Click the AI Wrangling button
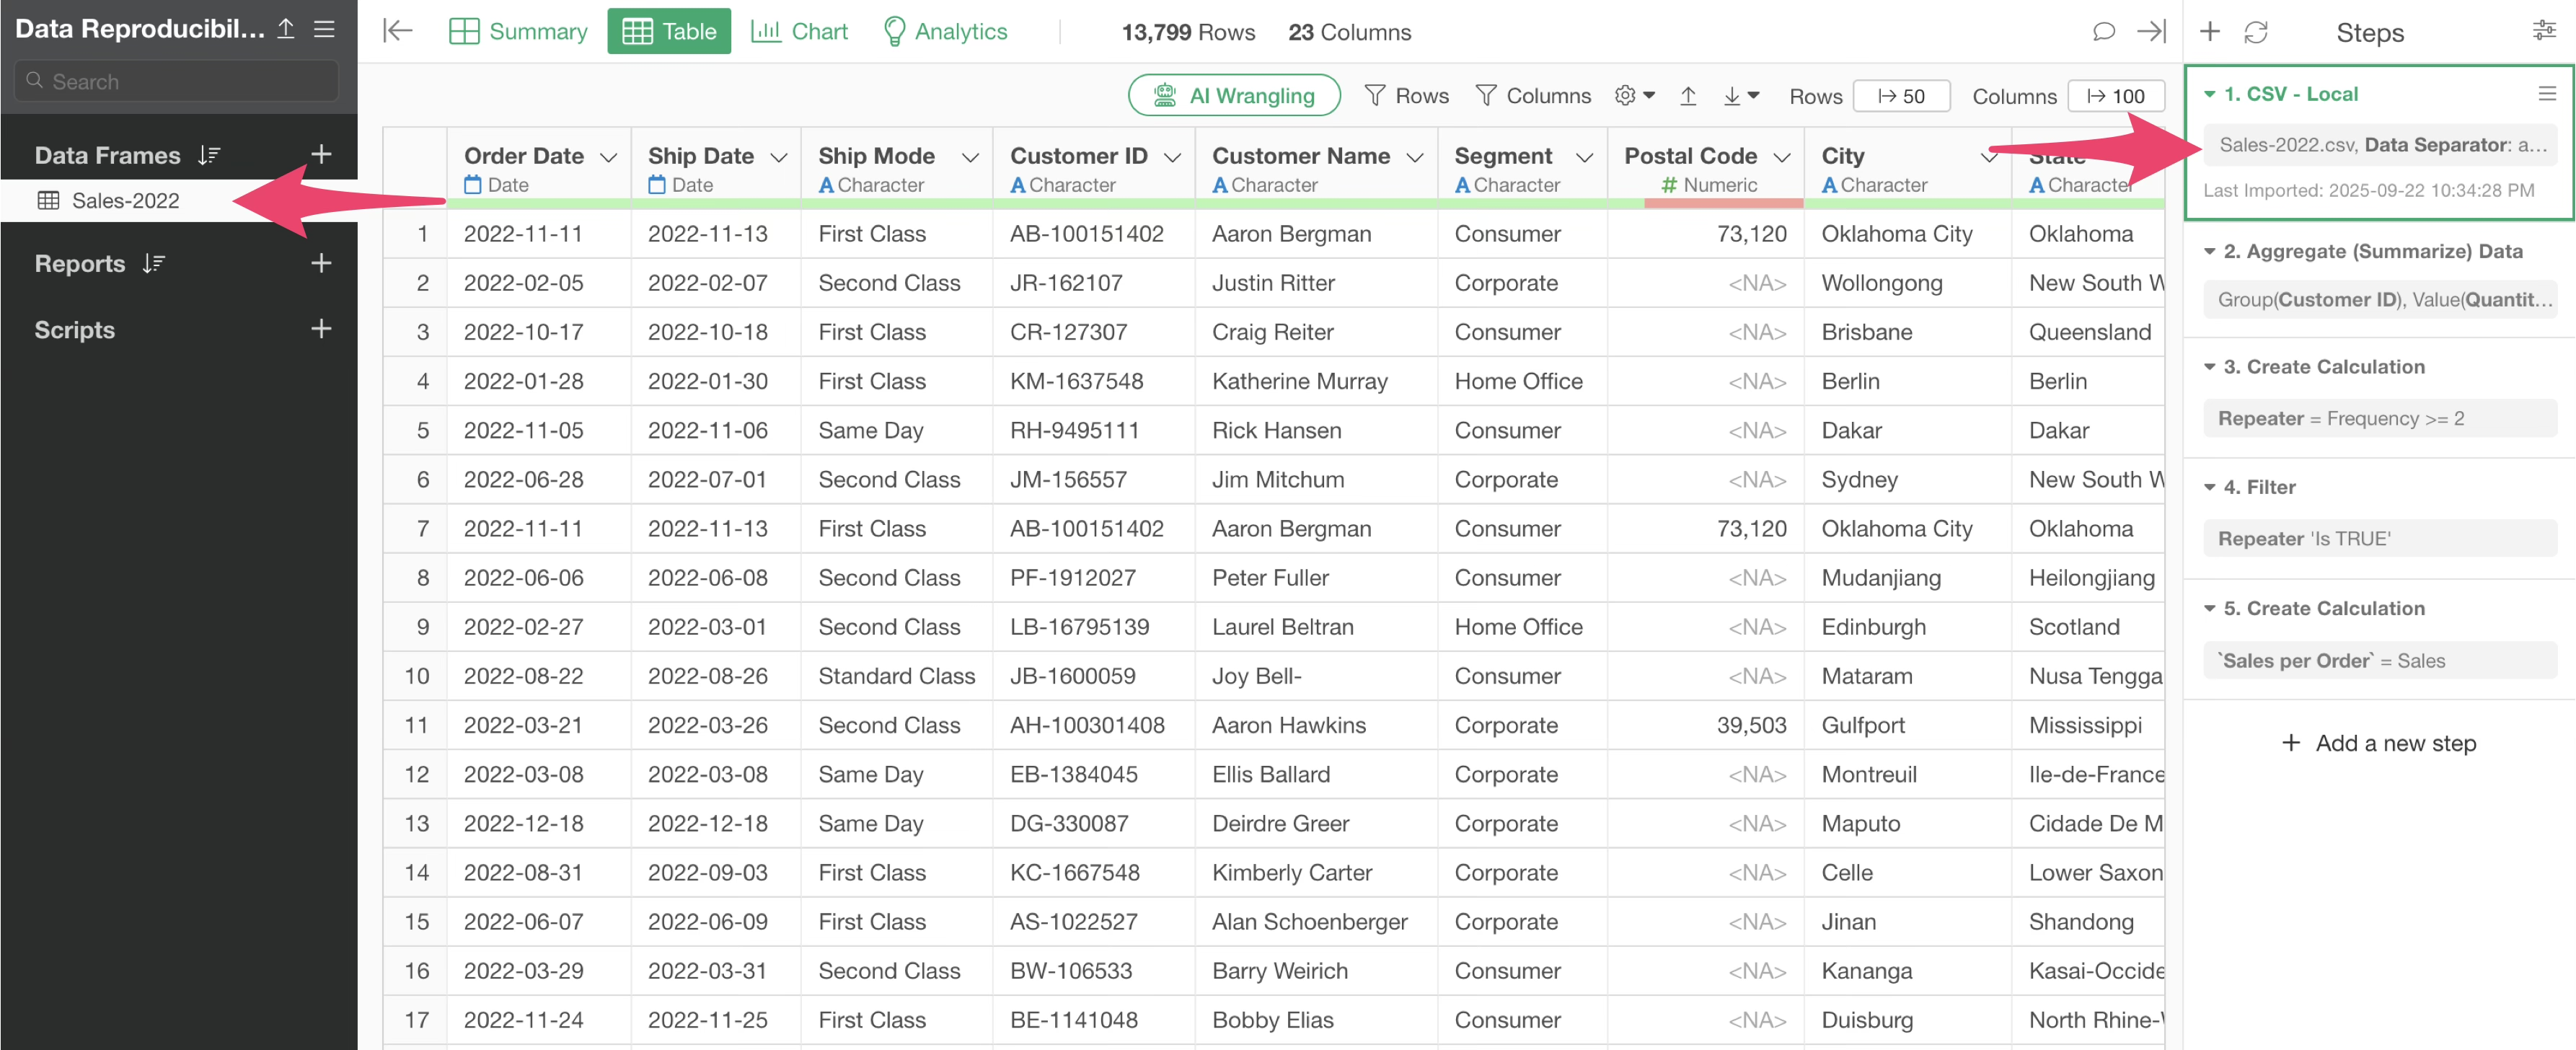The width and height of the screenshot is (2576, 1050). coord(1234,96)
